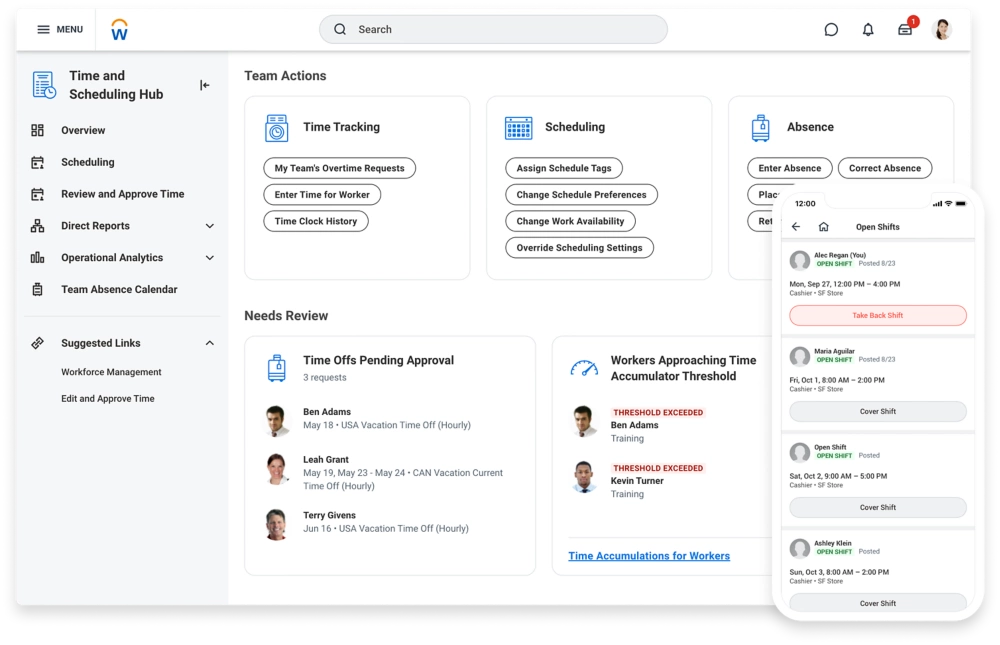Viewport: 1000px width, 645px height.
Task: Open the chat message icon
Action: 831,30
